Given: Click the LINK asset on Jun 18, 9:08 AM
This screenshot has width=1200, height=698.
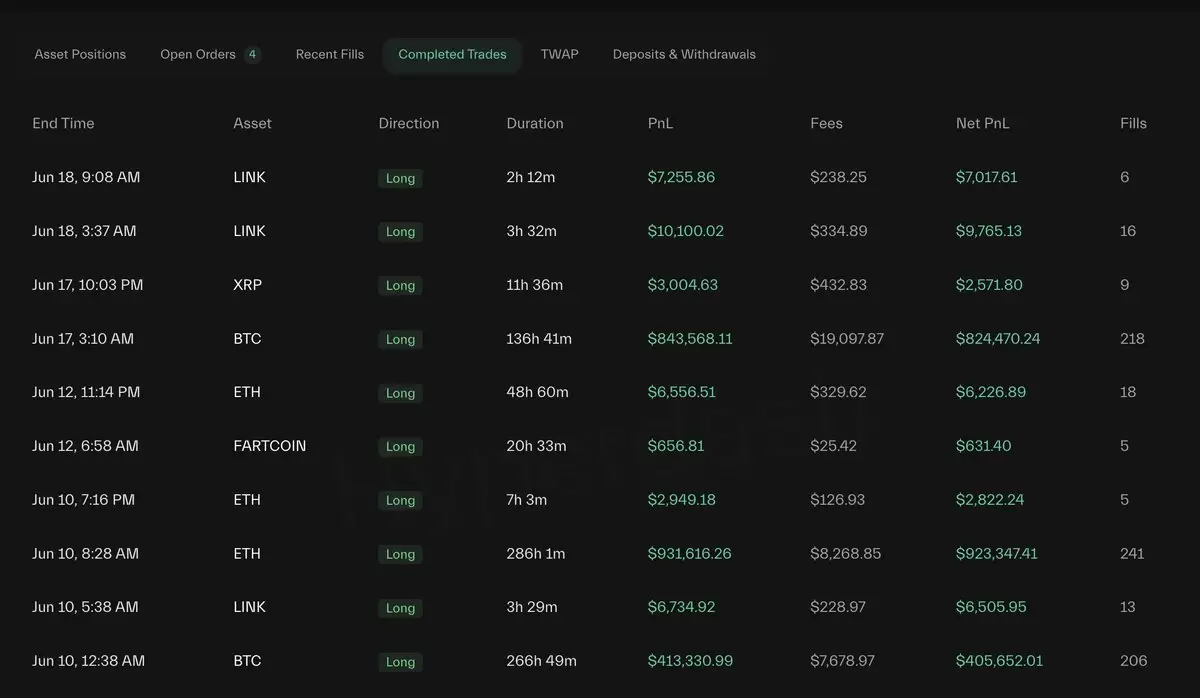Looking at the screenshot, I should [x=249, y=177].
